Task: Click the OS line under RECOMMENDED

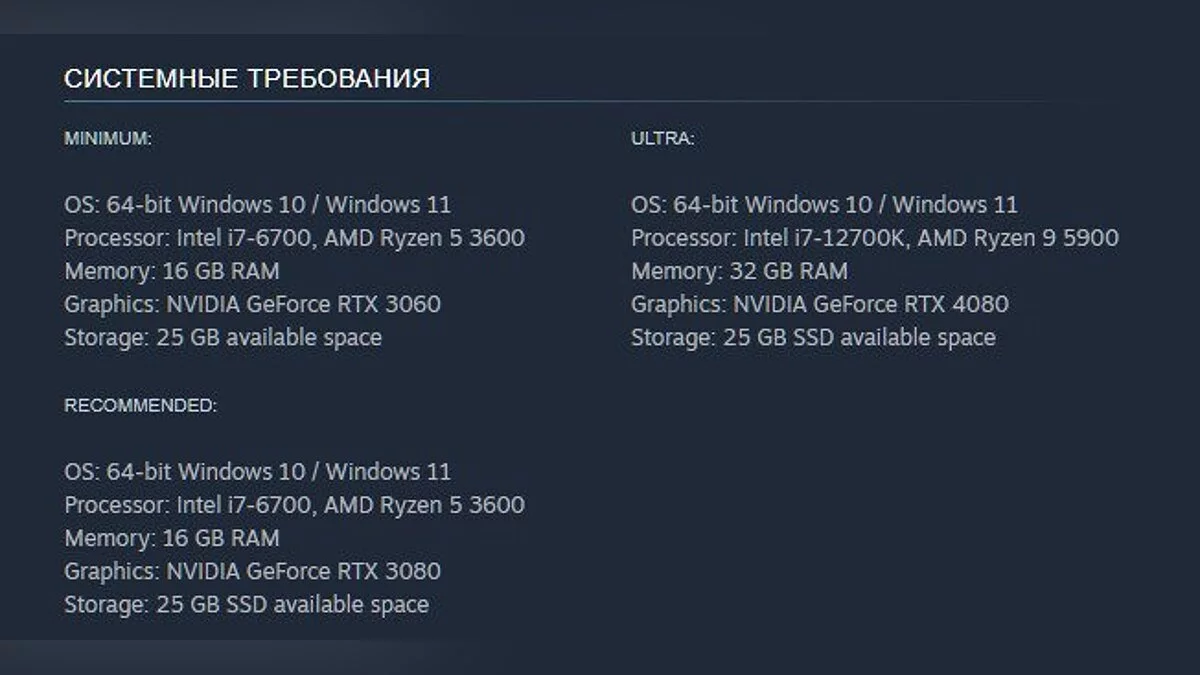Action: 257,471
